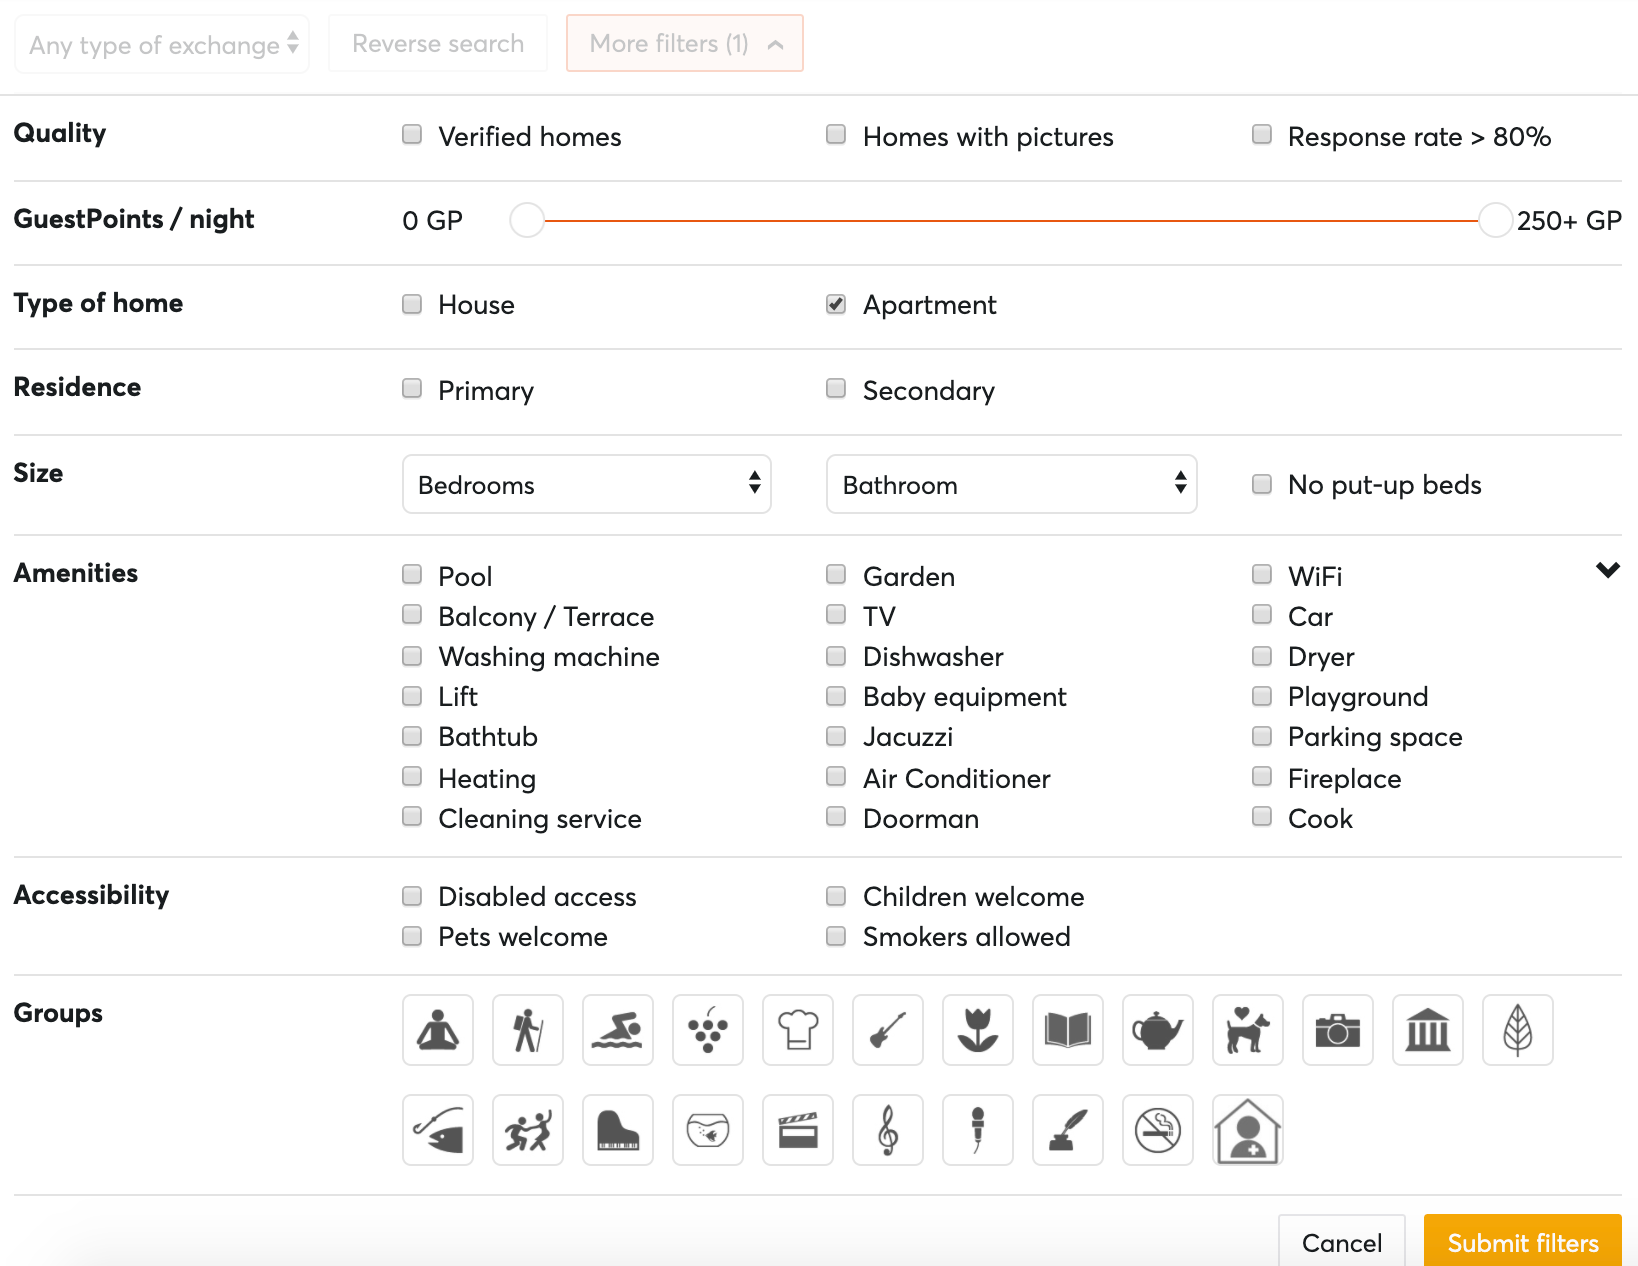Select the fishing hook group icon
Viewport: 1638px width, 1266px height.
[x=438, y=1130]
